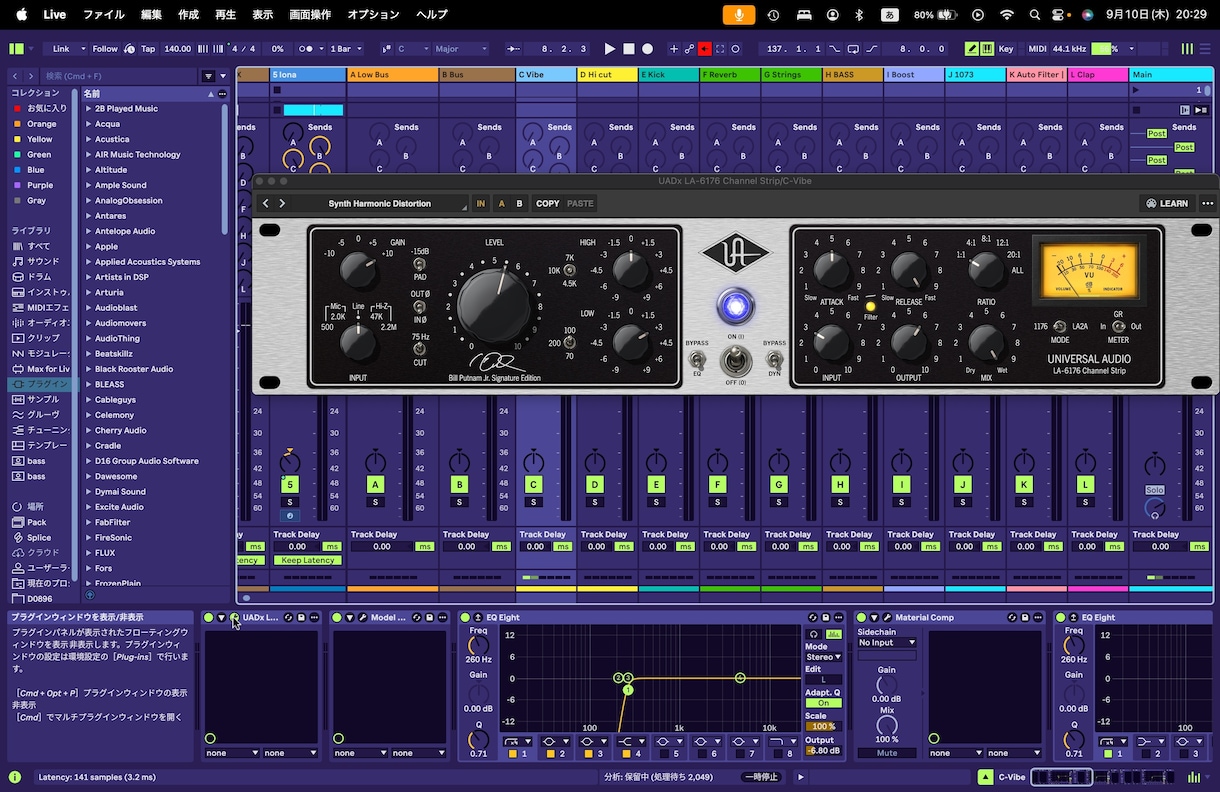Toggle Track Activator for track C
This screenshot has width=1220, height=792.
(533, 485)
